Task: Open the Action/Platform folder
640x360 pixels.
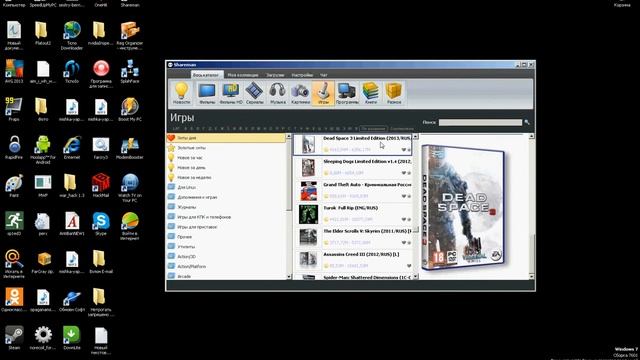Action: [226, 266]
